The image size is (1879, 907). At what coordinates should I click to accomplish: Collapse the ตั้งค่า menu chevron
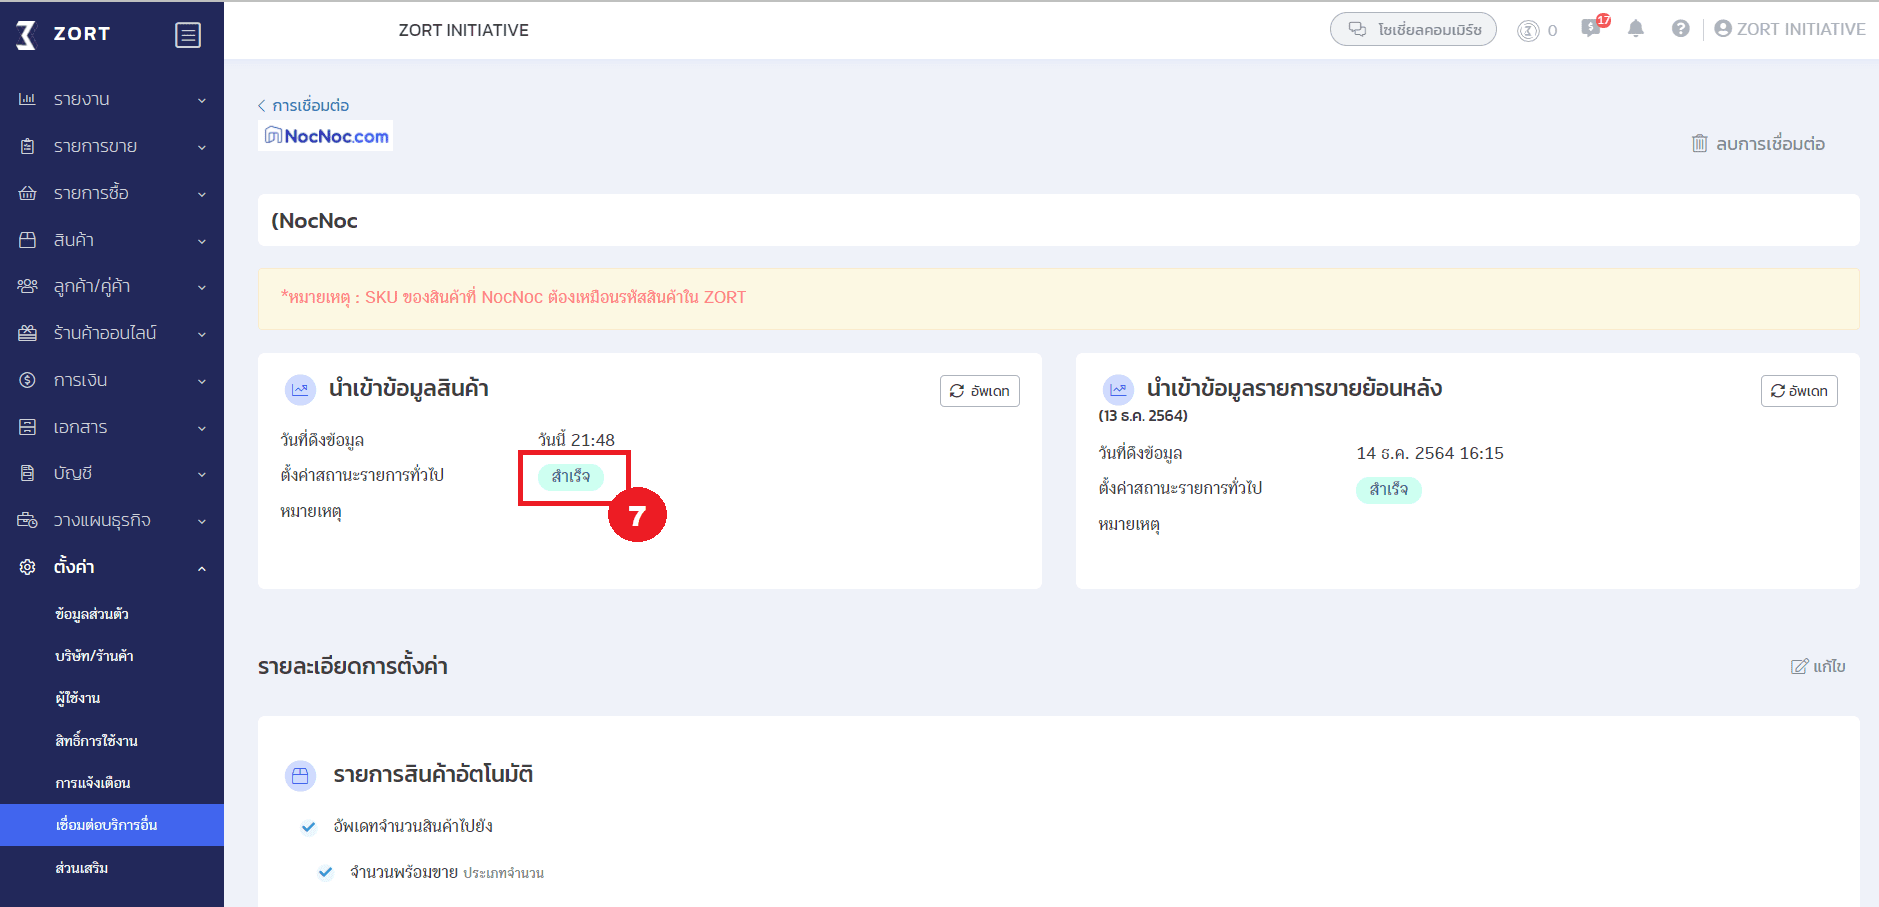(x=202, y=568)
